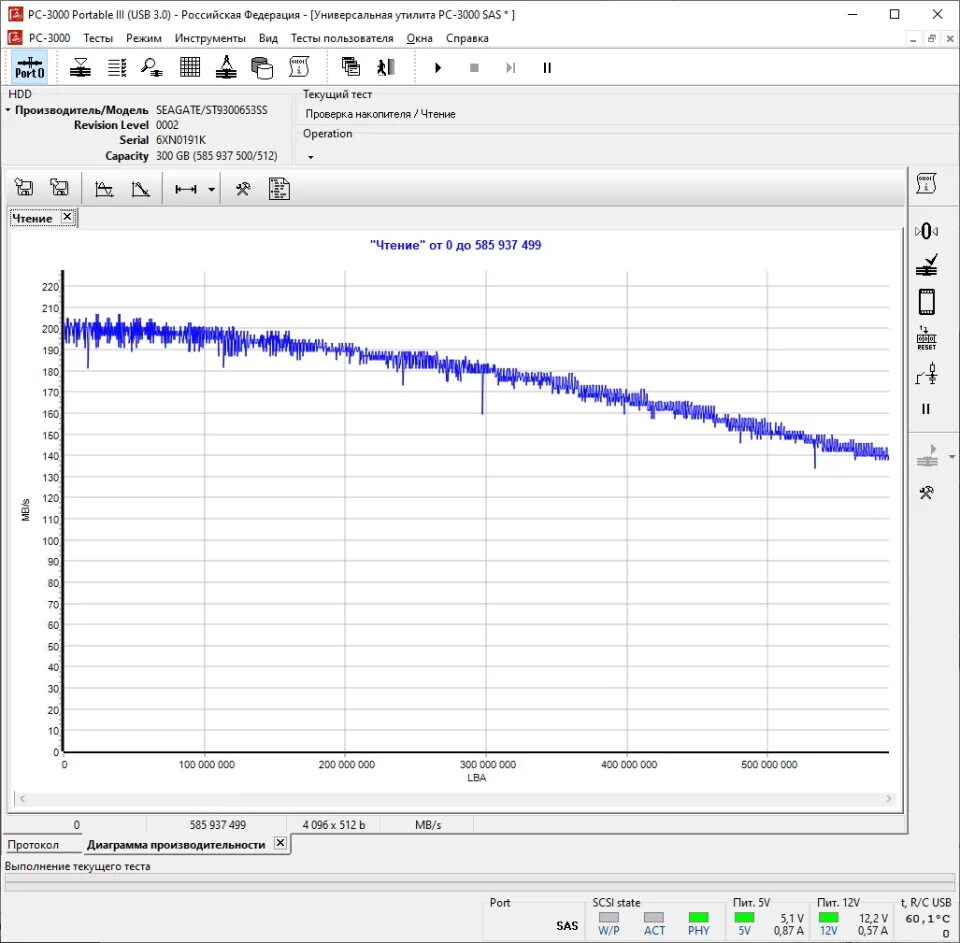
Task: Click the device rectangle icon in the sidebar
Action: tap(926, 302)
